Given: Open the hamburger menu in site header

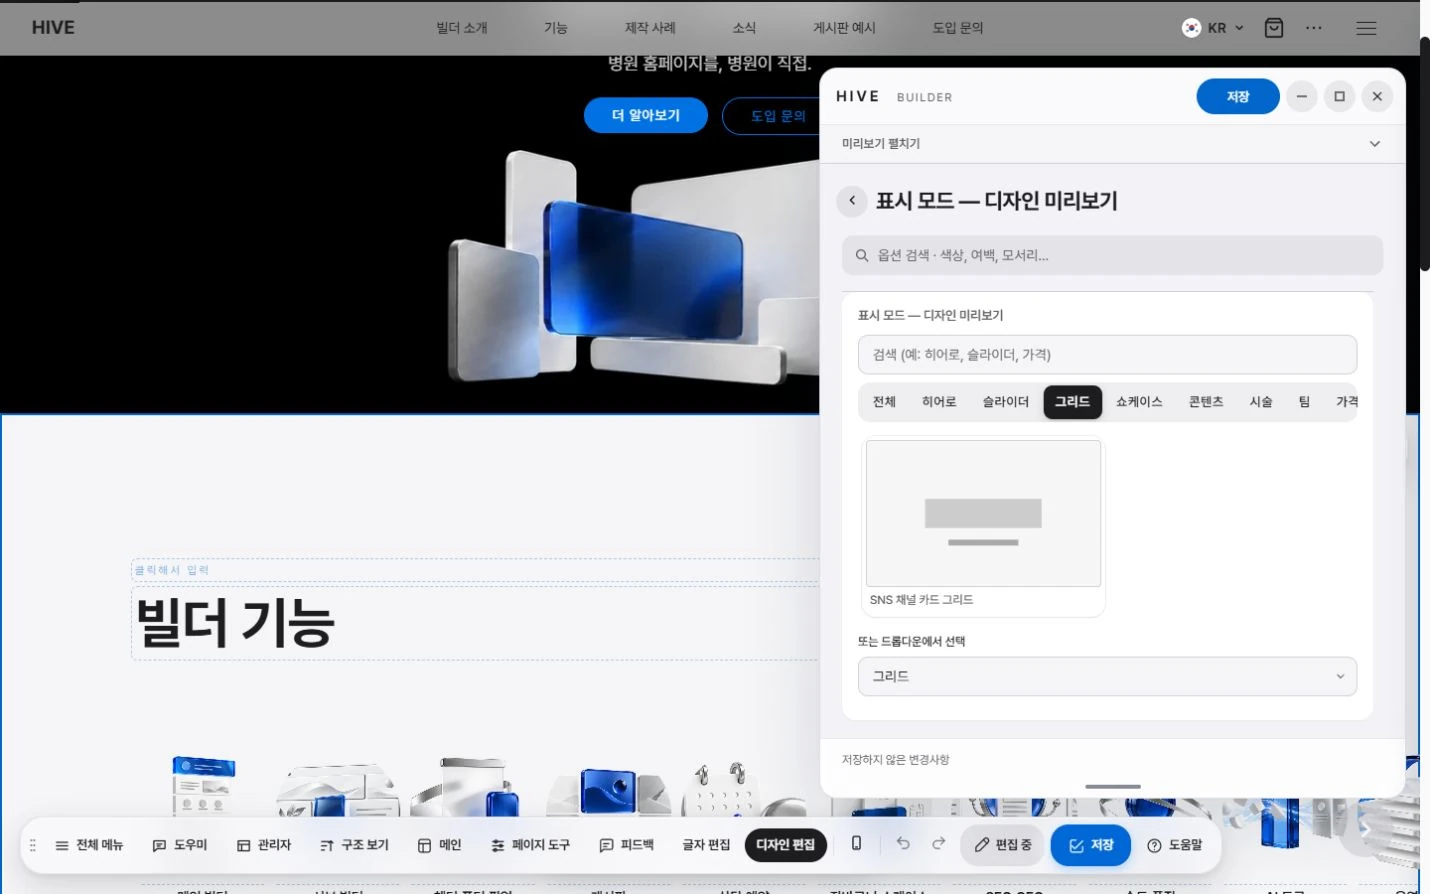Looking at the screenshot, I should pyautogui.click(x=1366, y=28).
